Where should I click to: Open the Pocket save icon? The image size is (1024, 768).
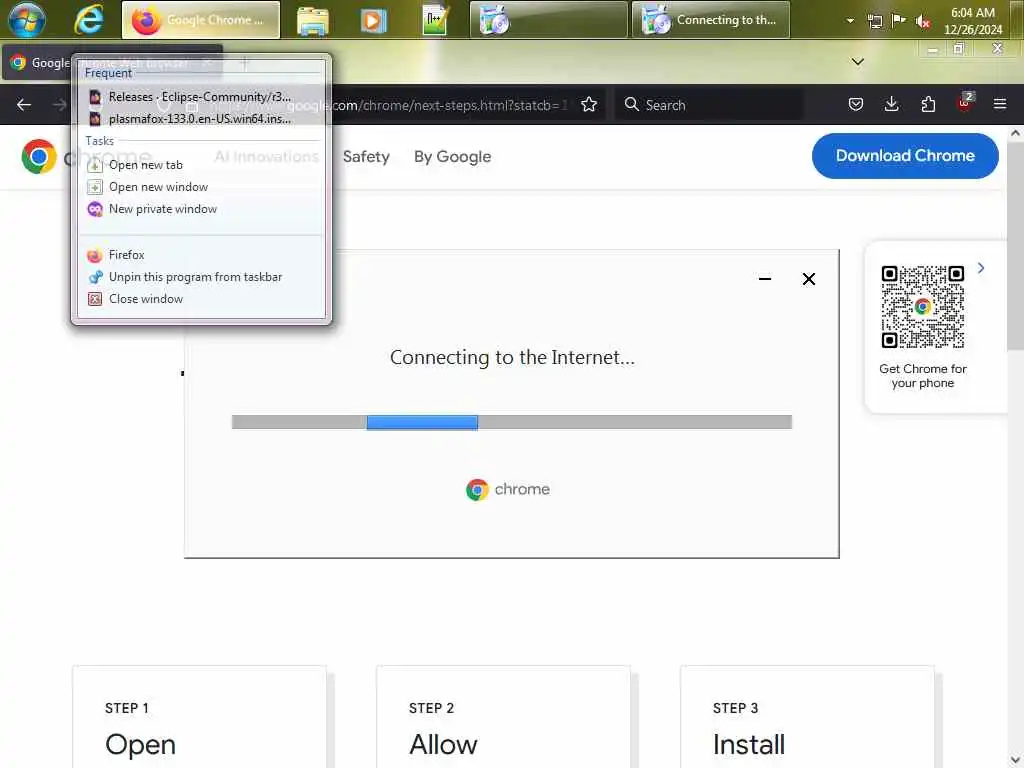pos(856,104)
